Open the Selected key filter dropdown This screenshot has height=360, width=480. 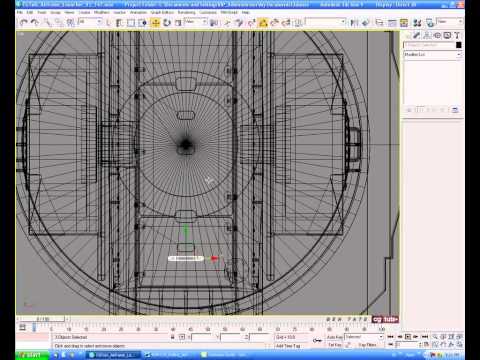coord(364,337)
